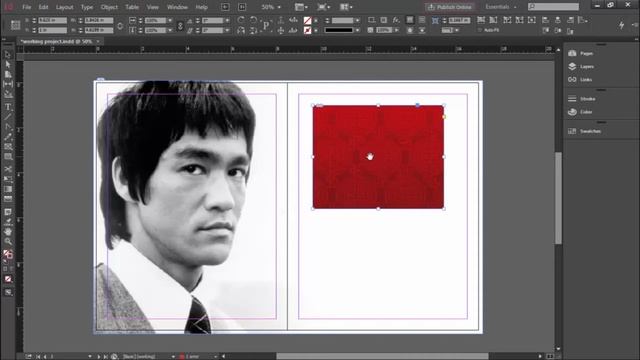Open the File menu
This screenshot has width=640, height=360.
(27, 7)
